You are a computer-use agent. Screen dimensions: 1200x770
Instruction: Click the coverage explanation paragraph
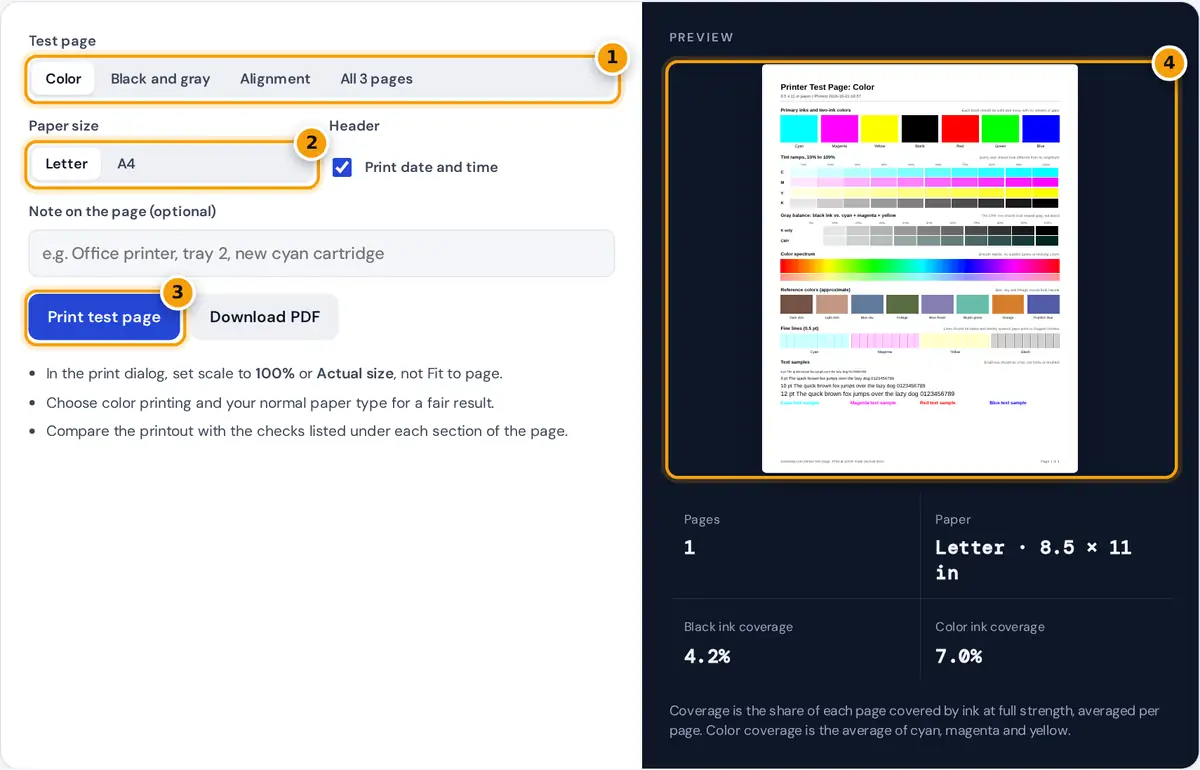(914, 720)
